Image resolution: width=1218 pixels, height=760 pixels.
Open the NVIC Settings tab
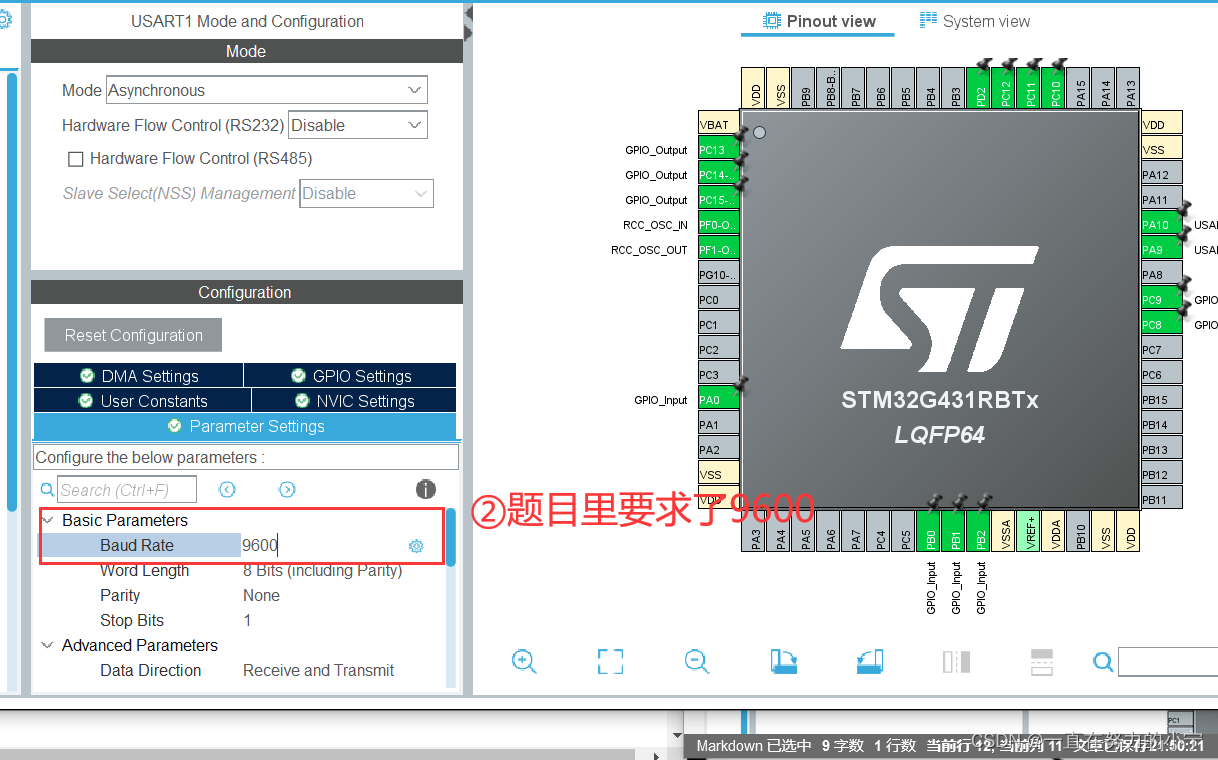point(354,401)
